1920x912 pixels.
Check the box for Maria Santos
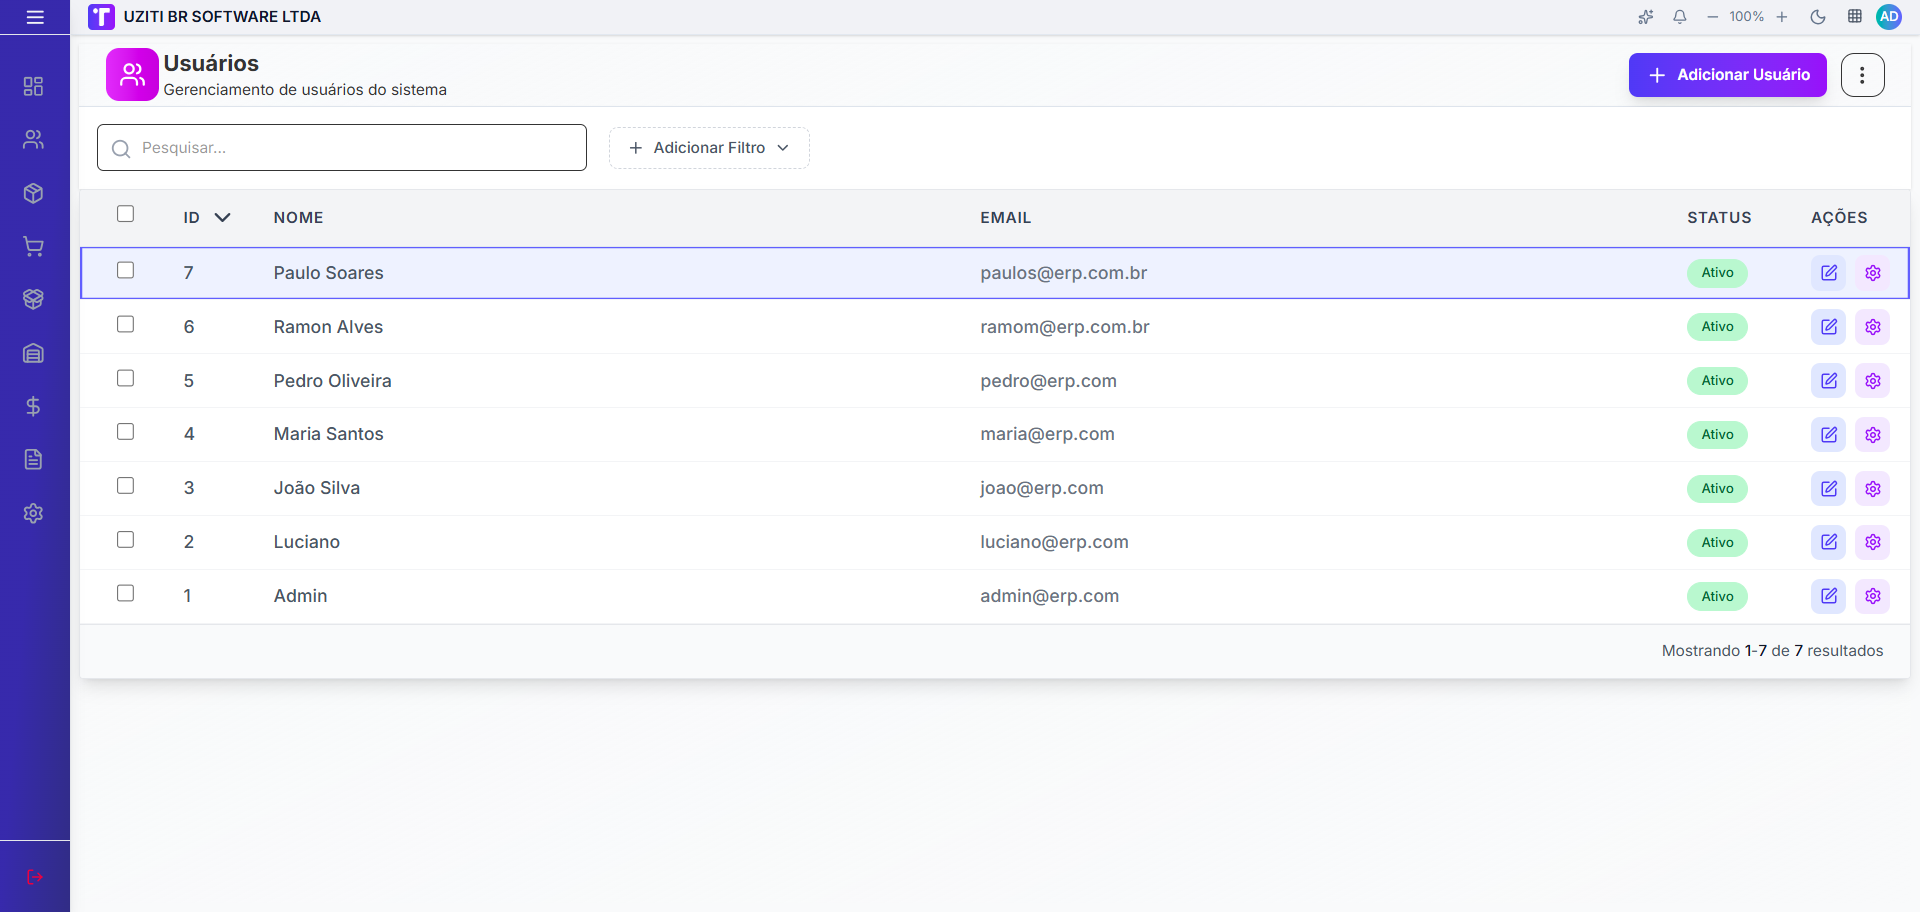125,432
